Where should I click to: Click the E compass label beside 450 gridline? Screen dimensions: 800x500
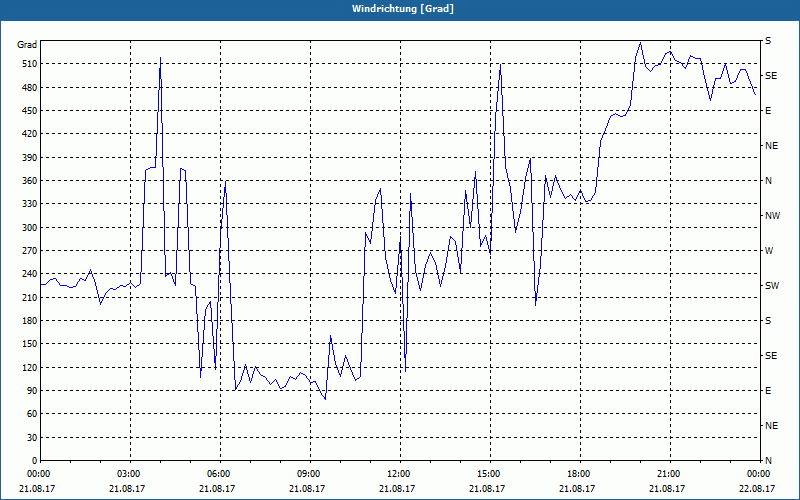(x=768, y=111)
